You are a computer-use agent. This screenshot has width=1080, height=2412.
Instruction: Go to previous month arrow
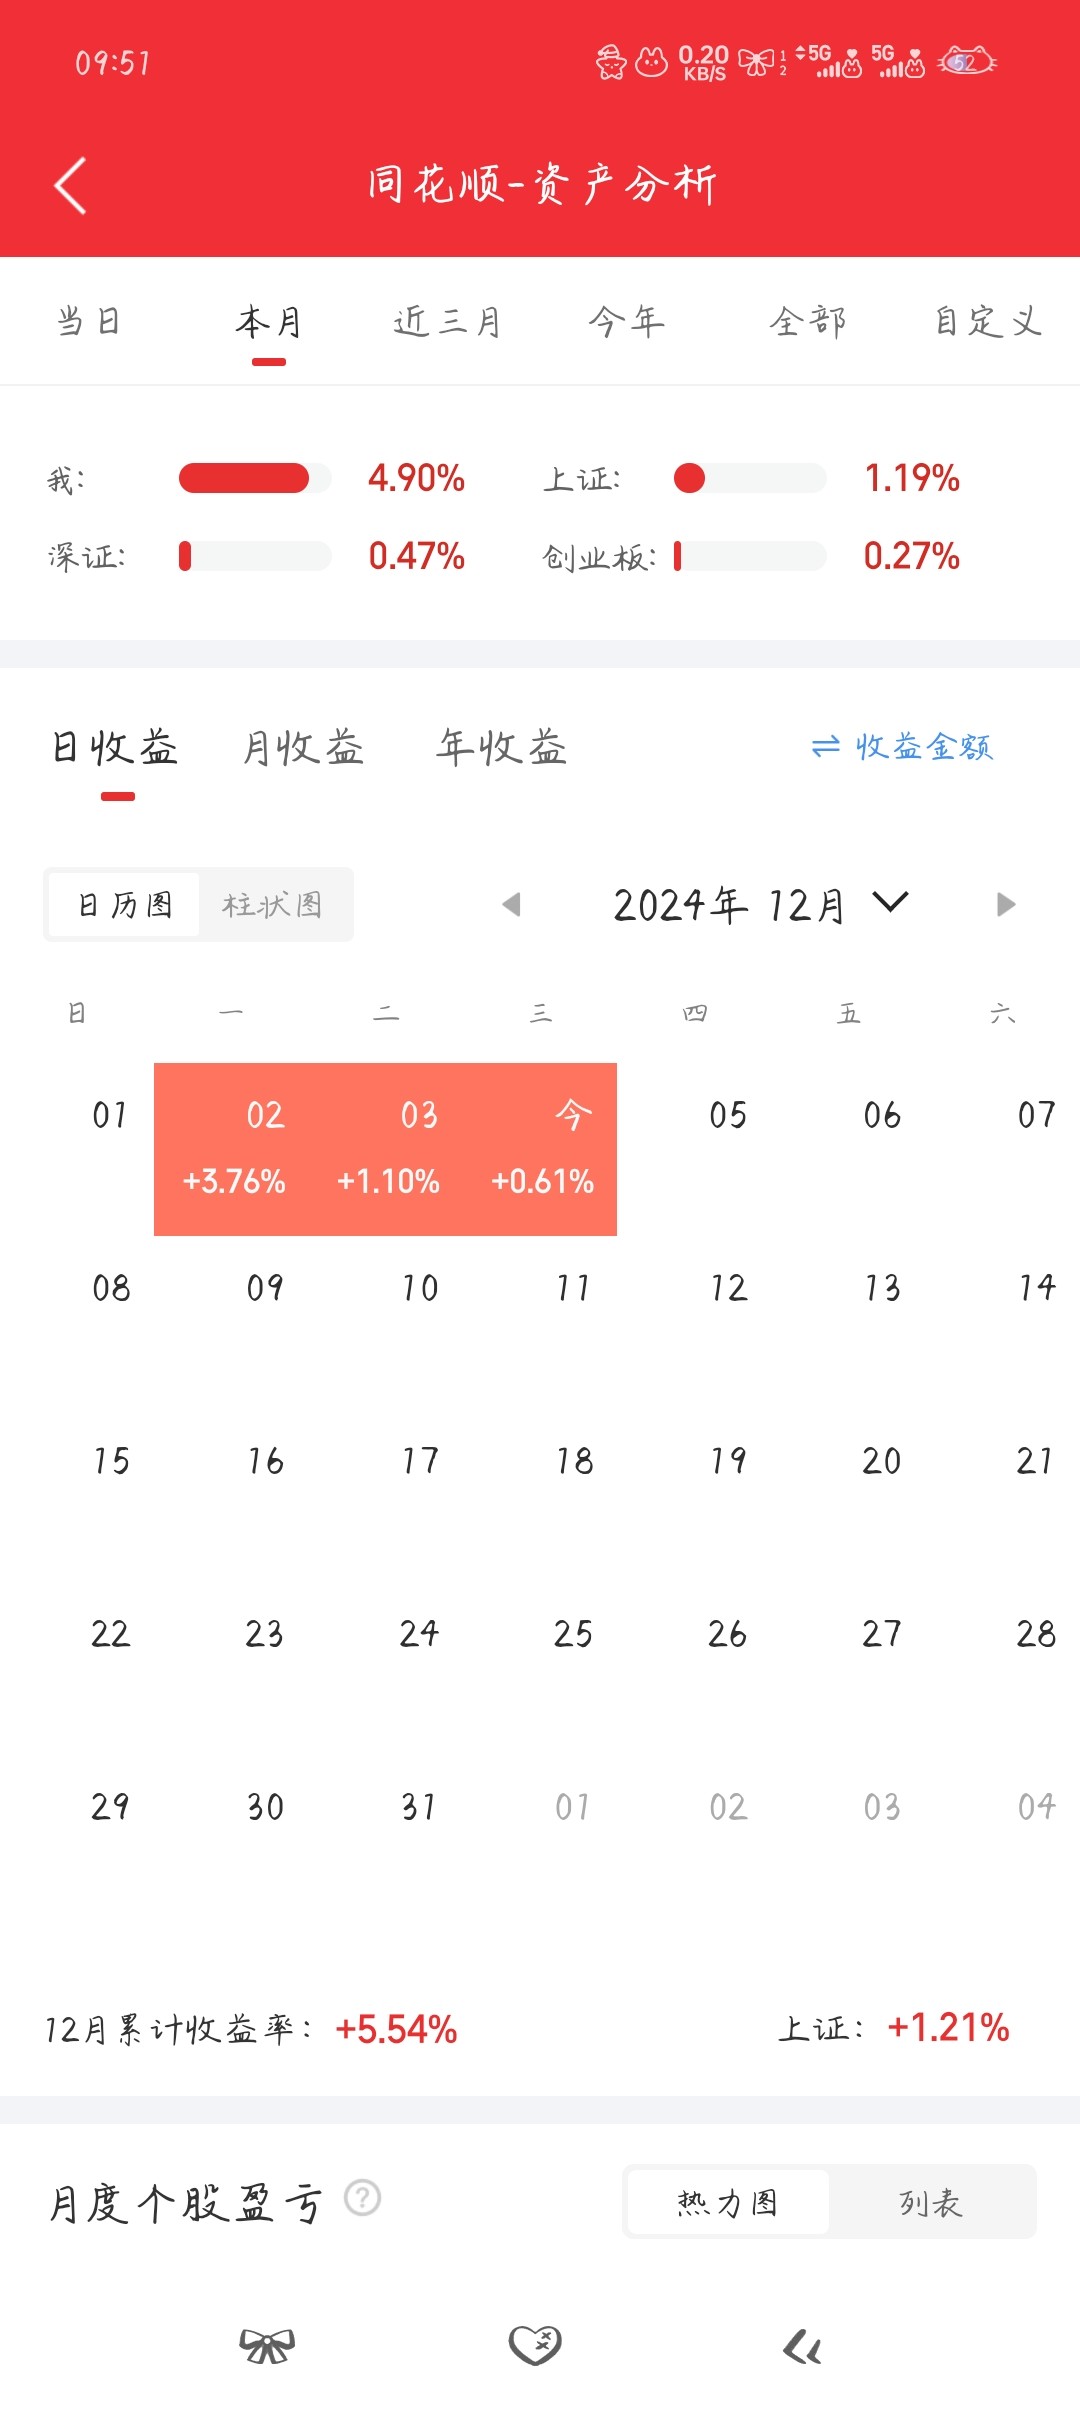[x=511, y=905]
